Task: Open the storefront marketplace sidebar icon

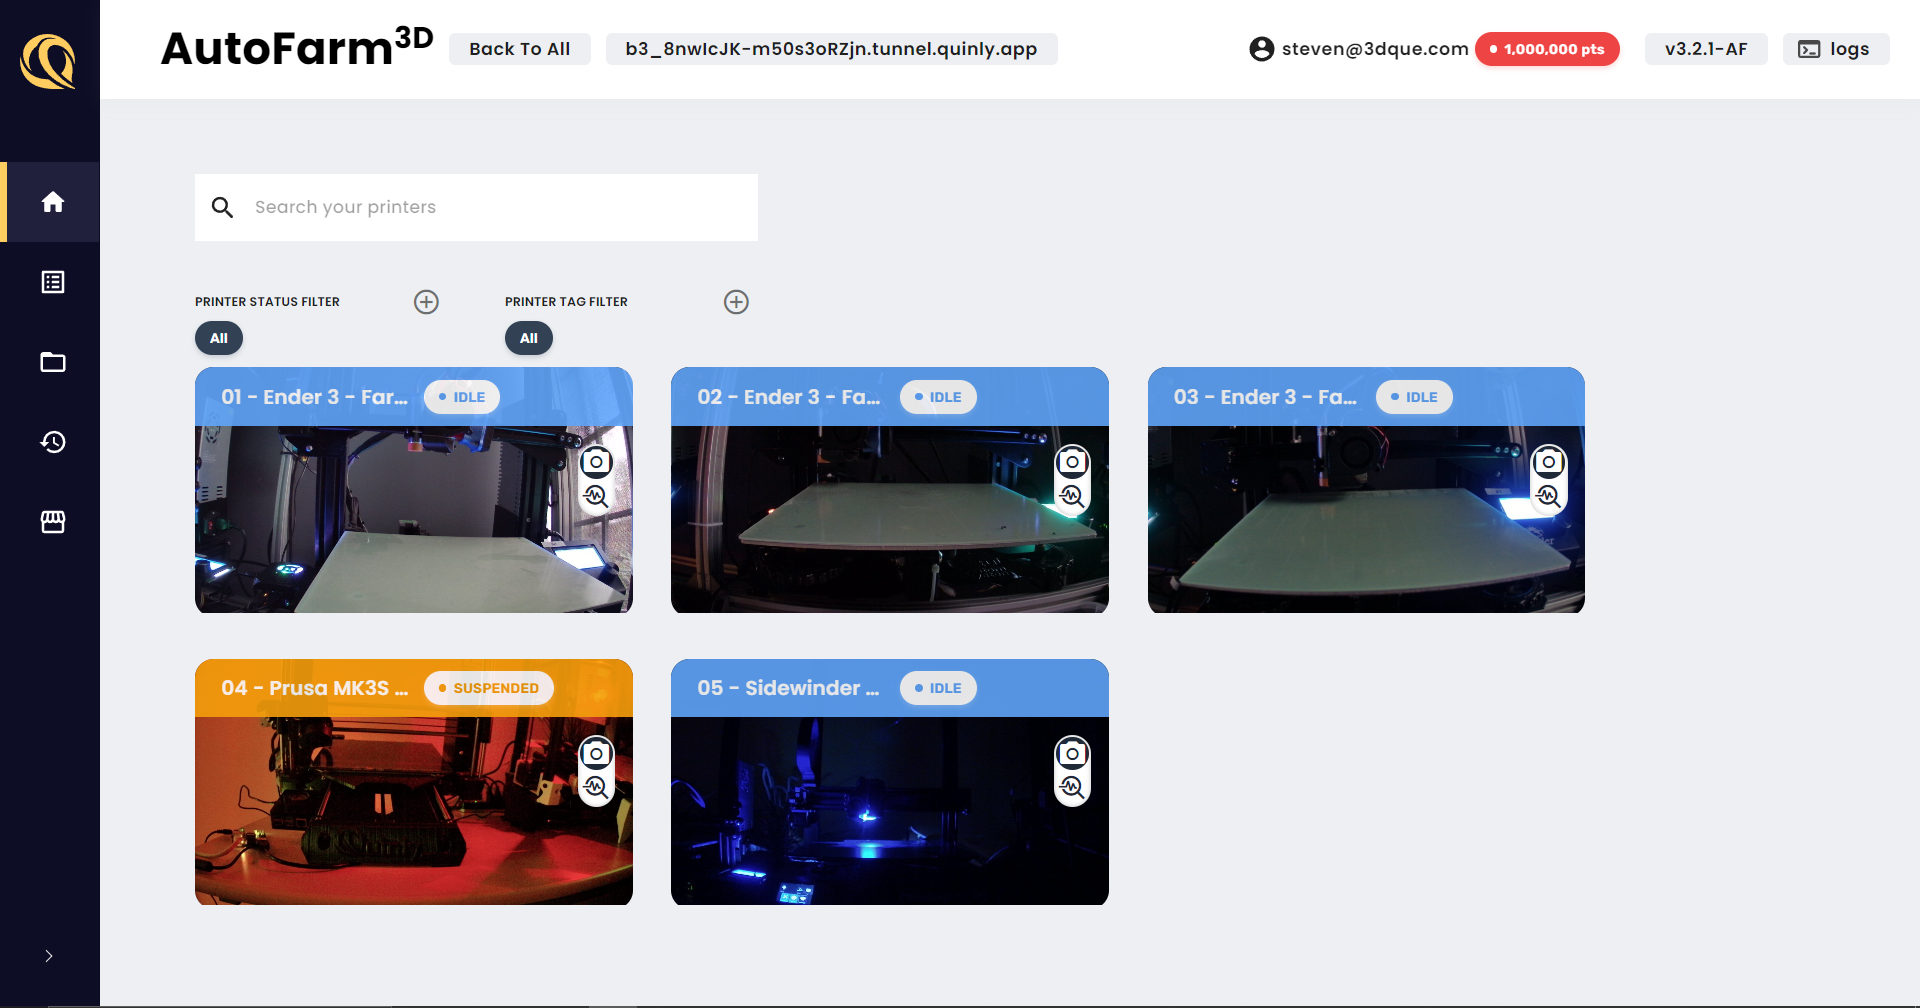Action: point(53,522)
